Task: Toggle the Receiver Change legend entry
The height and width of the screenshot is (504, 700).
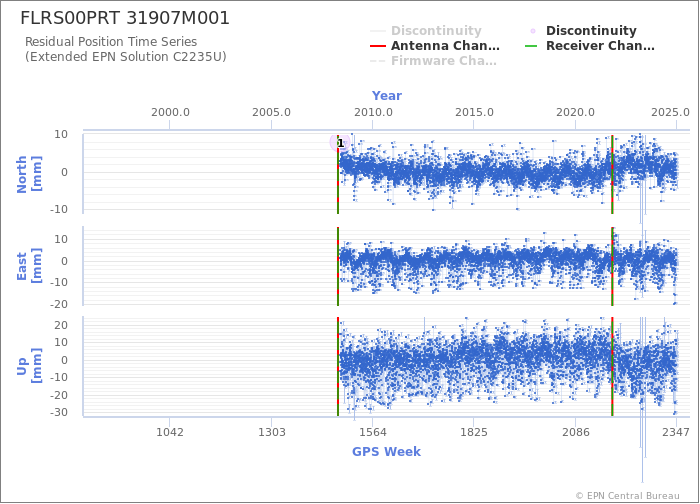Action: (590, 46)
